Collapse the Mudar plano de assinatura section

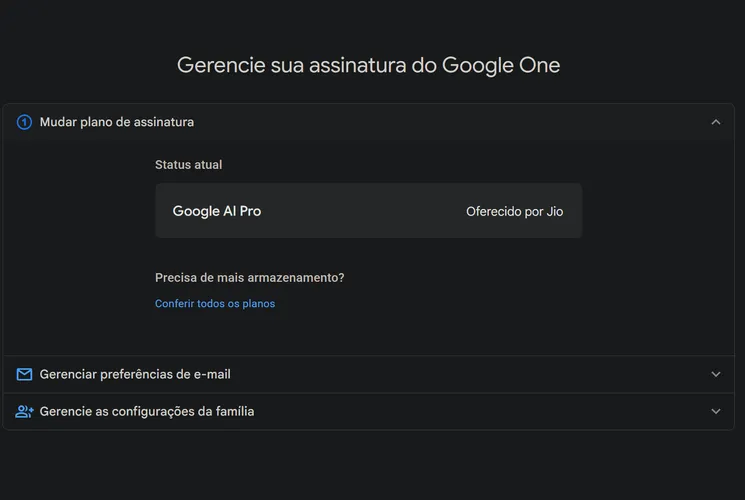(716, 122)
